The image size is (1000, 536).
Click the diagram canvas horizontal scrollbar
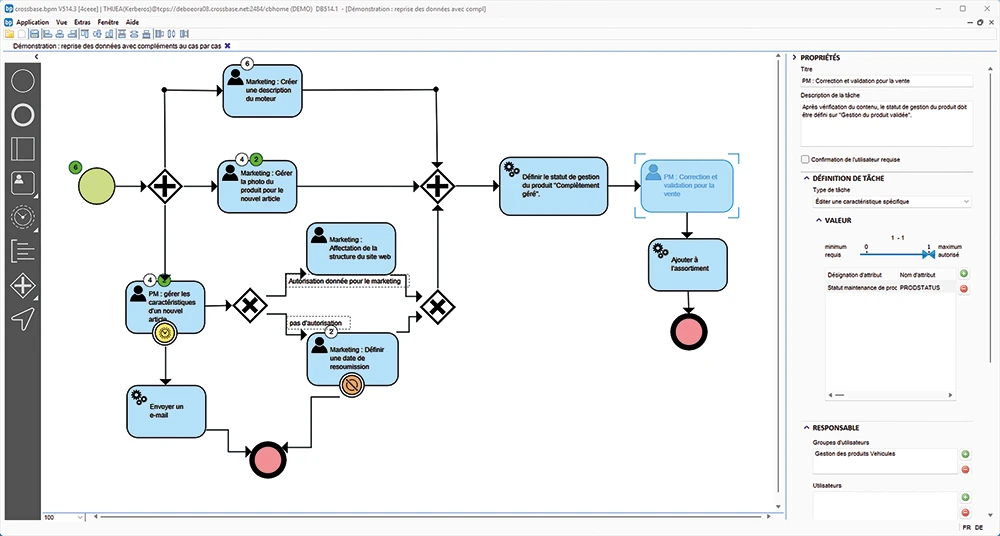[434, 517]
